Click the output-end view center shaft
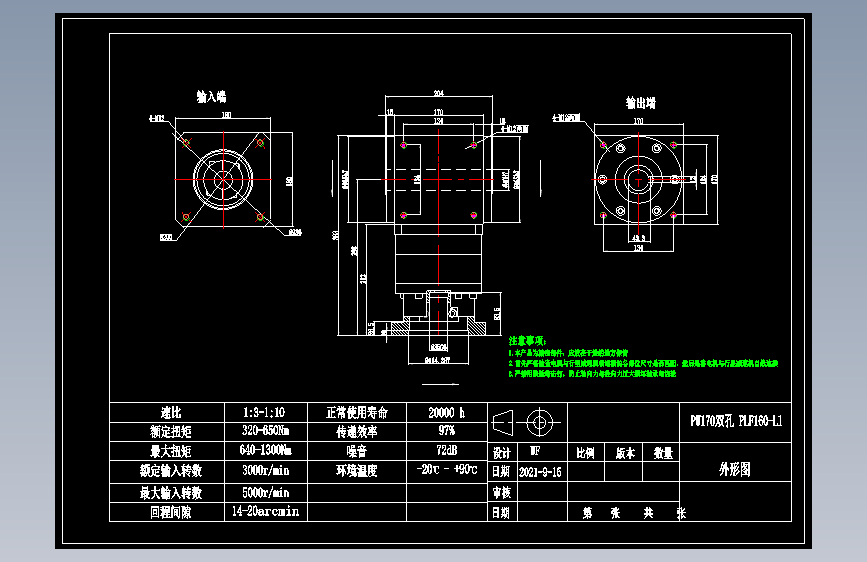The width and height of the screenshot is (867, 562). [x=638, y=179]
